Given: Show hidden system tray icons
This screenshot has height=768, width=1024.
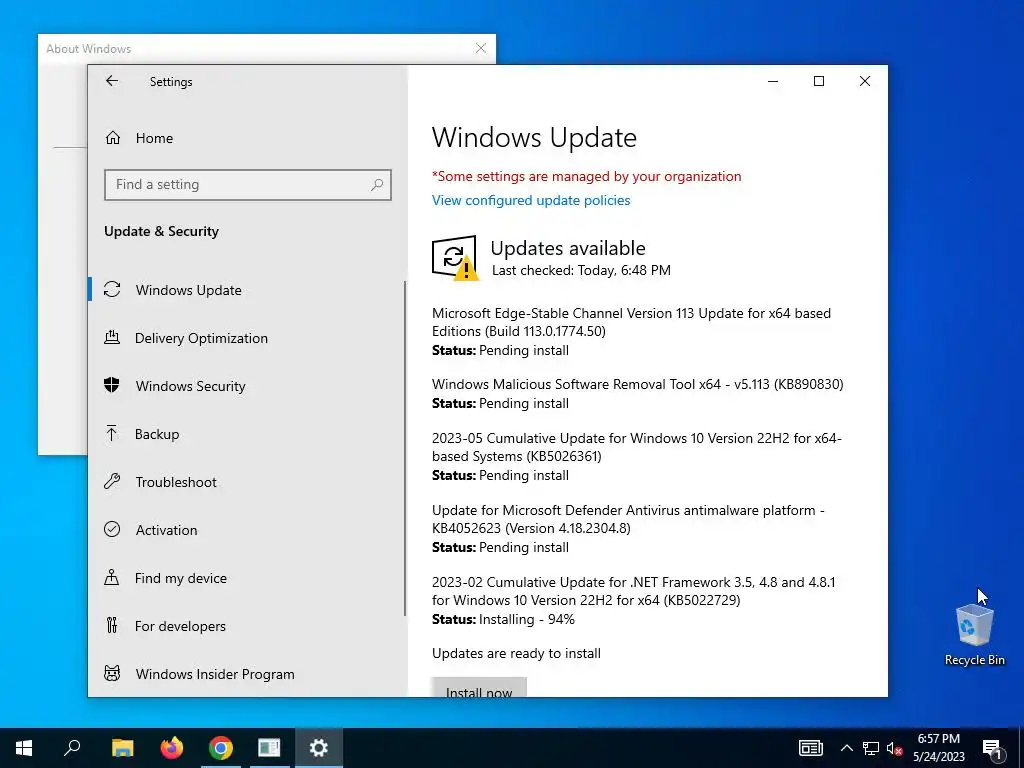Looking at the screenshot, I should pos(846,748).
